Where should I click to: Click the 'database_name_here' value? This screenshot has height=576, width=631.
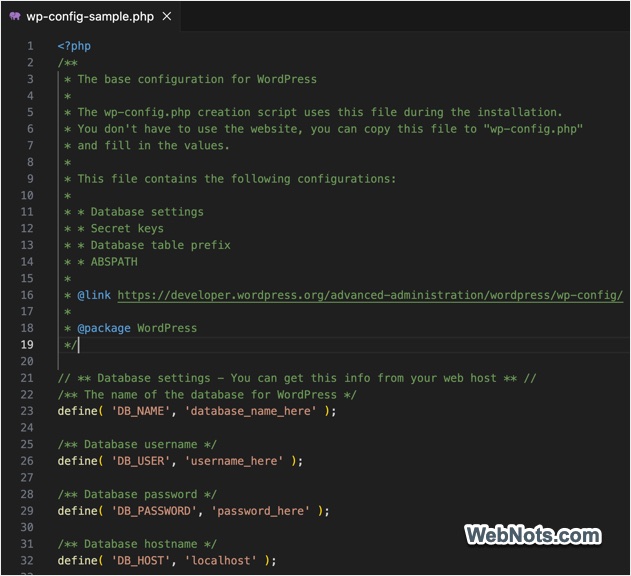click(251, 411)
